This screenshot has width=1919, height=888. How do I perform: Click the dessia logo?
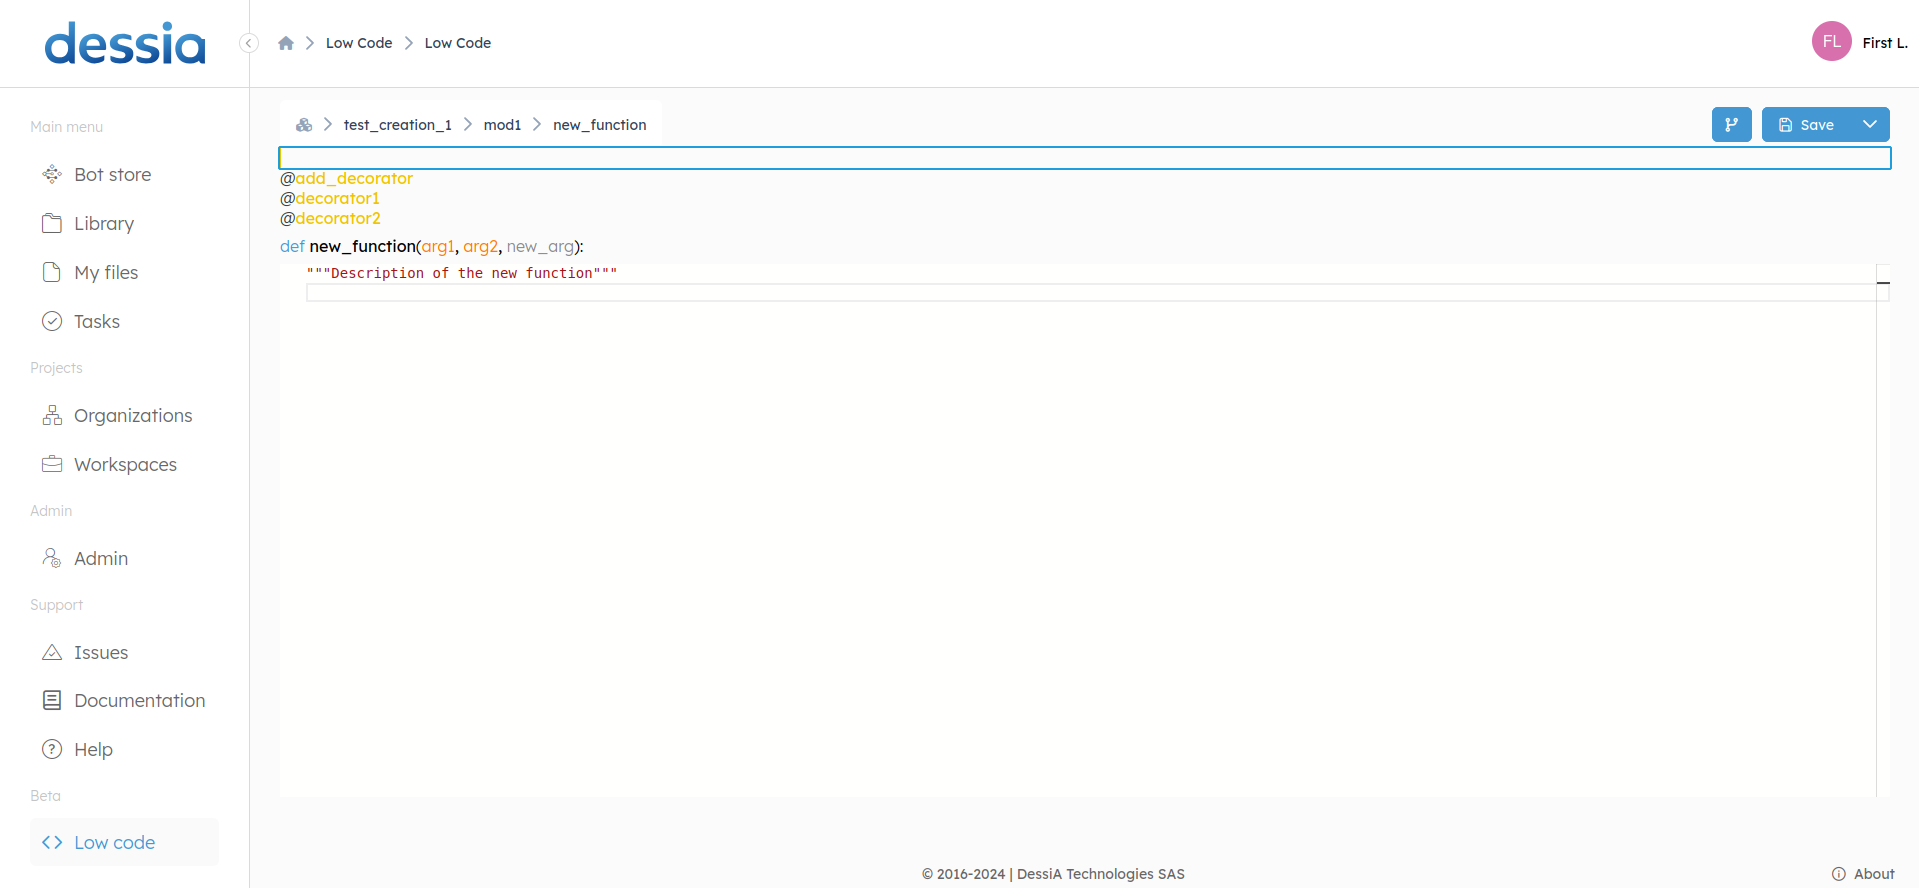(125, 44)
